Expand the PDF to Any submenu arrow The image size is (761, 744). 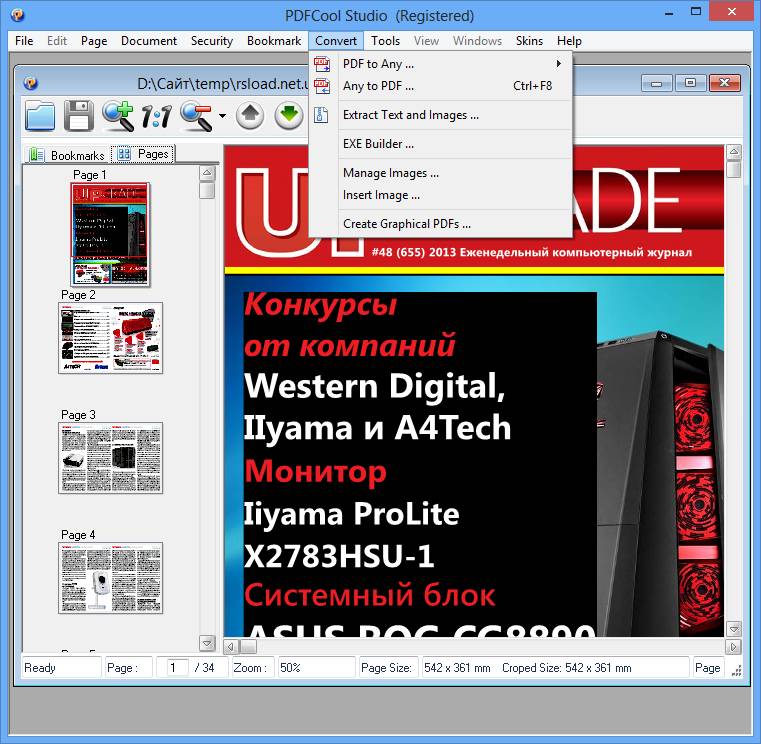pyautogui.click(x=559, y=64)
